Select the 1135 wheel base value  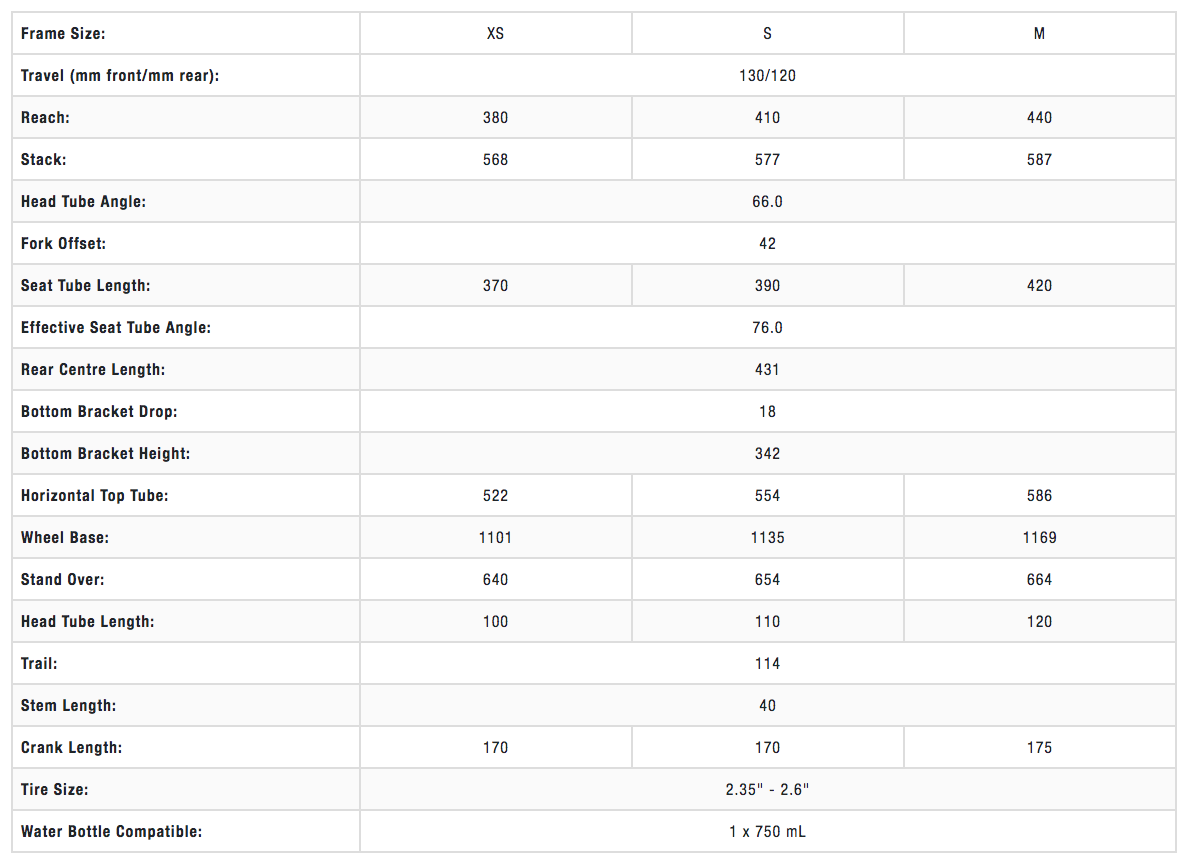(x=767, y=538)
